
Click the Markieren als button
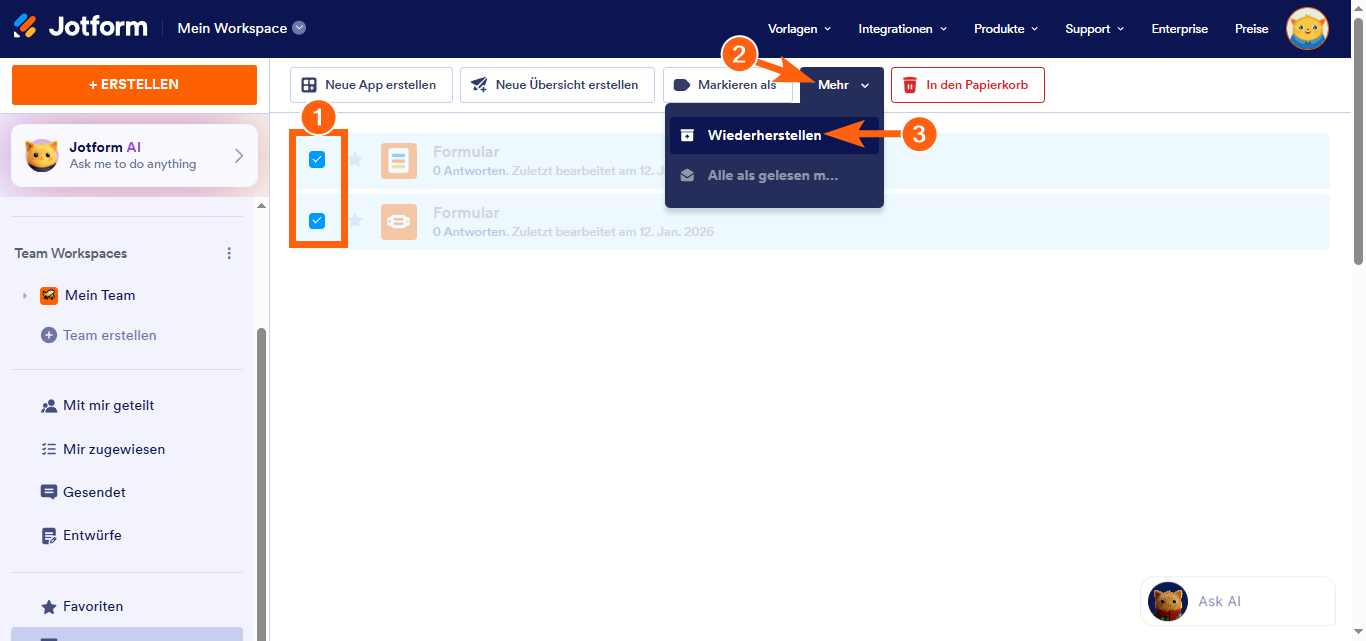tap(727, 85)
